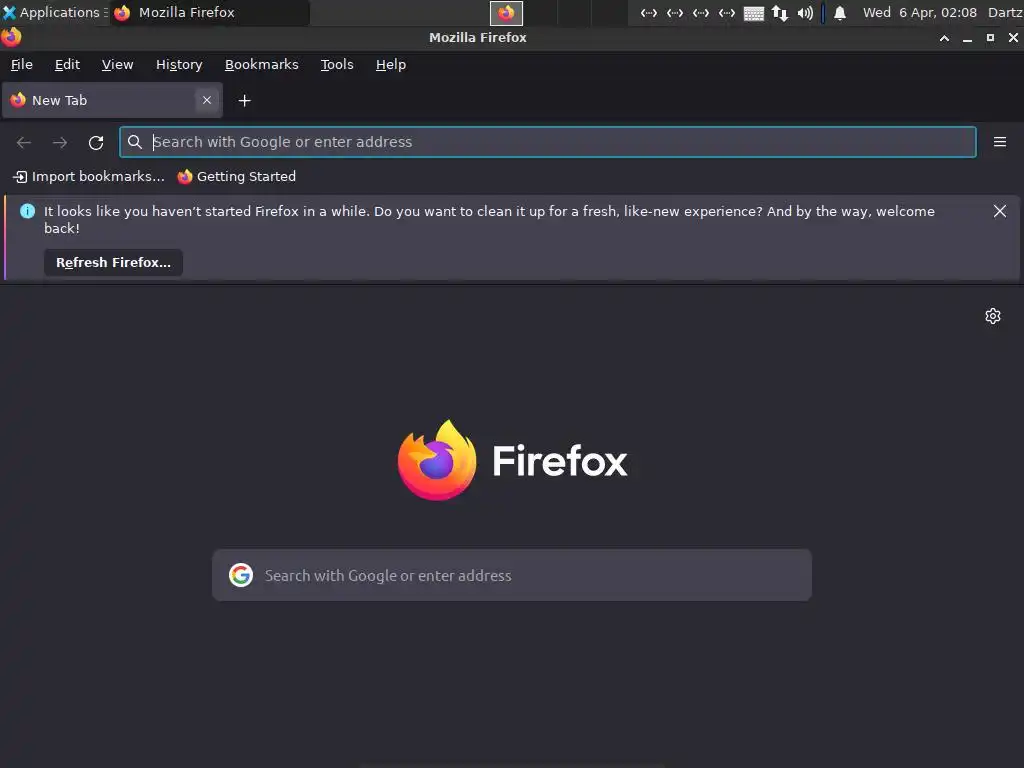Click the info icon in notification bar

point(27,211)
